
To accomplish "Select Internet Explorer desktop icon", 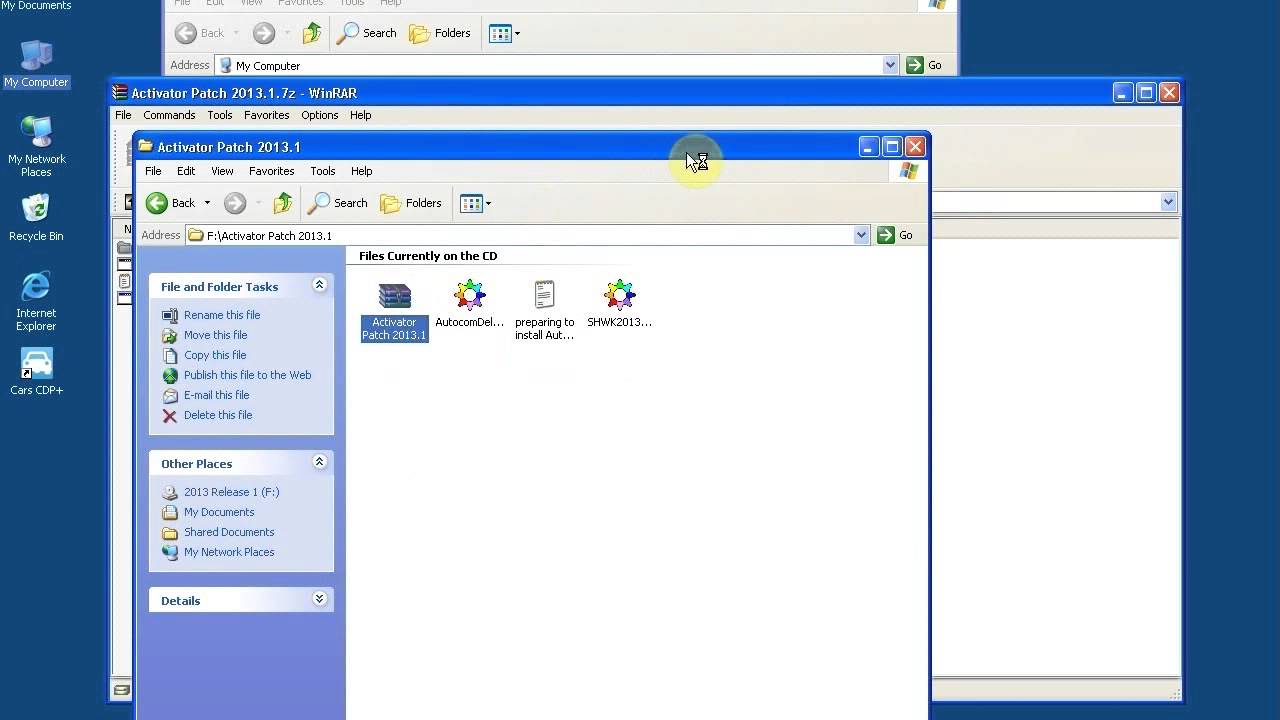I will 36,301.
